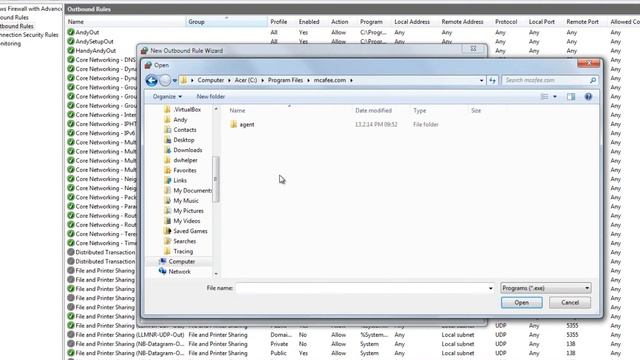
Task: Click the New folder button
Action: click(x=211, y=97)
